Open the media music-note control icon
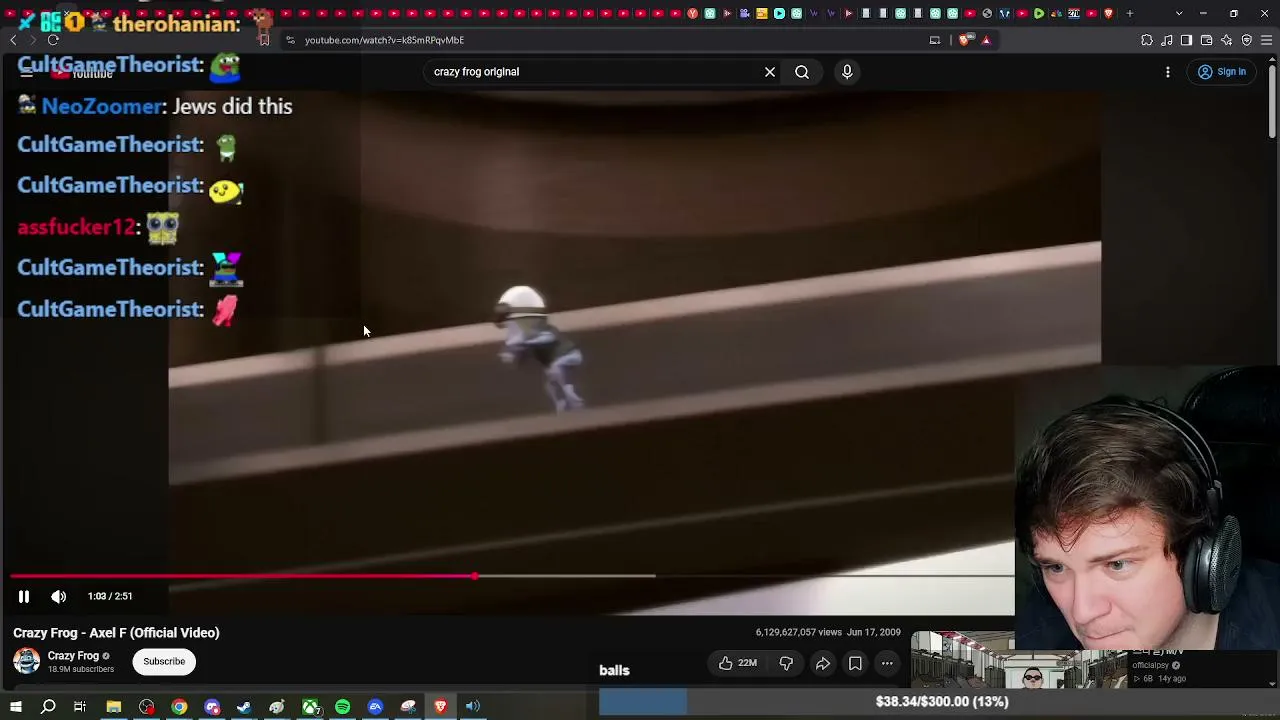The image size is (1280, 720). [x=1167, y=40]
